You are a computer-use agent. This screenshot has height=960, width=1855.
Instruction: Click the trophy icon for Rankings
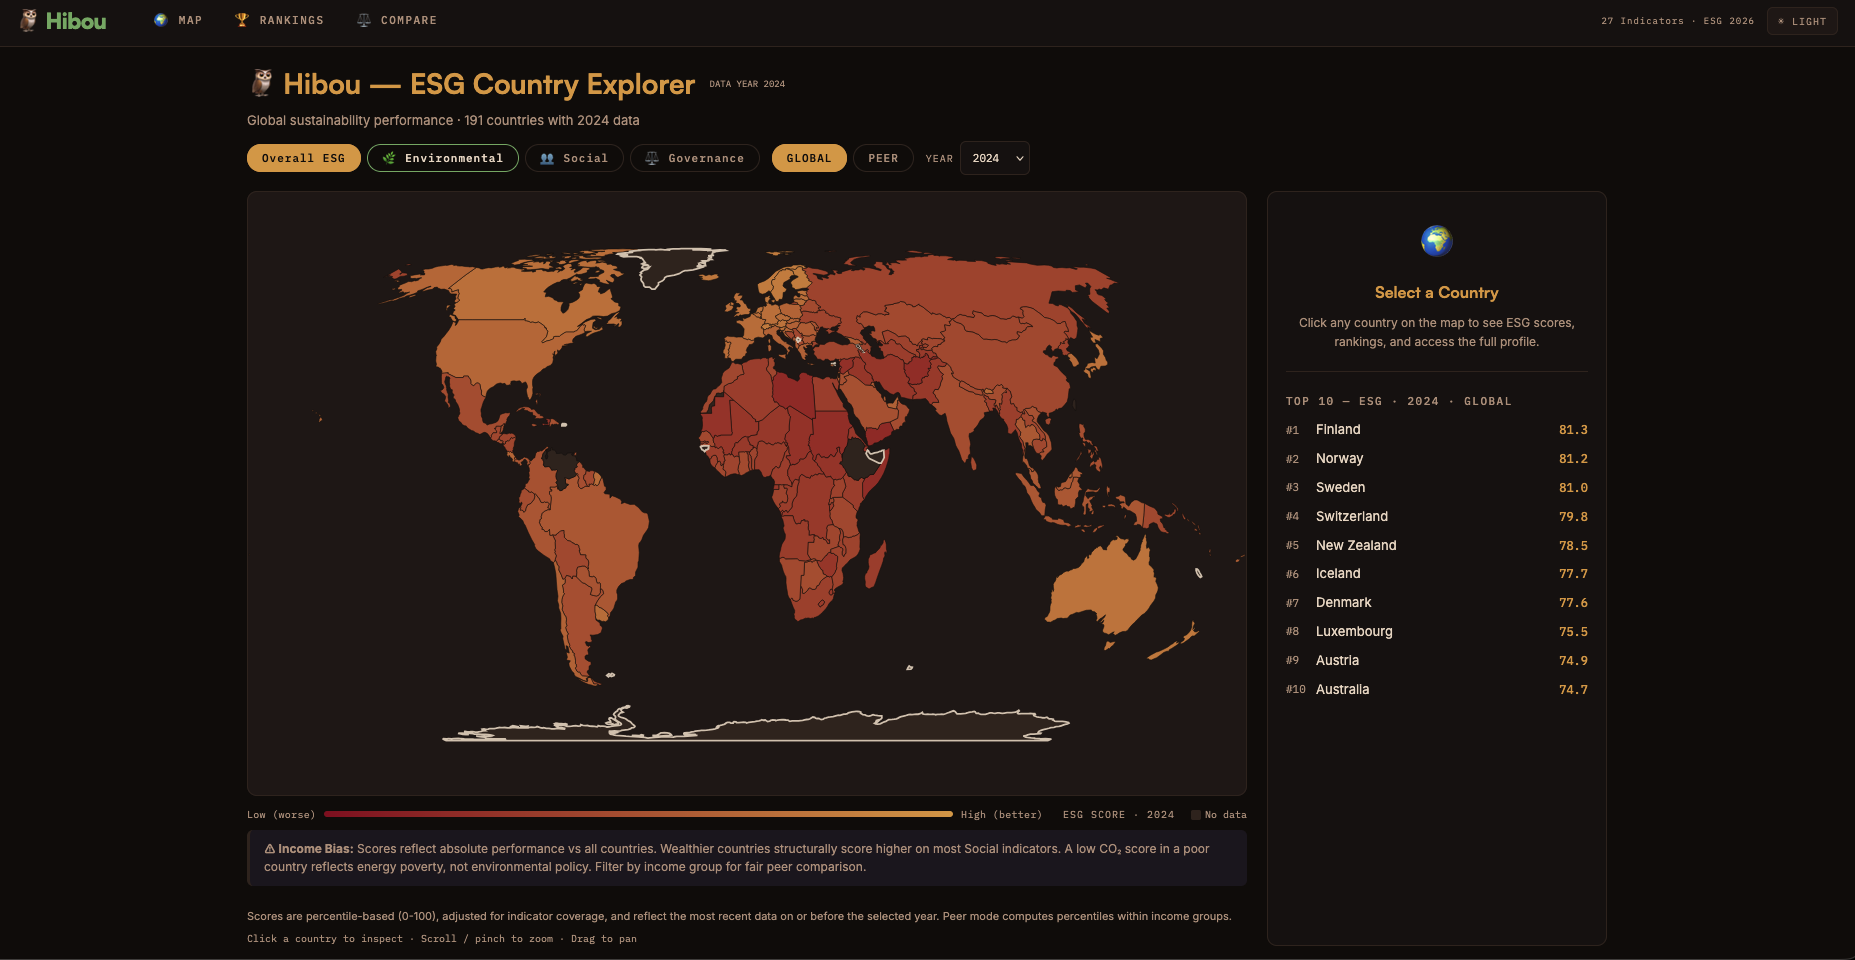click(241, 20)
